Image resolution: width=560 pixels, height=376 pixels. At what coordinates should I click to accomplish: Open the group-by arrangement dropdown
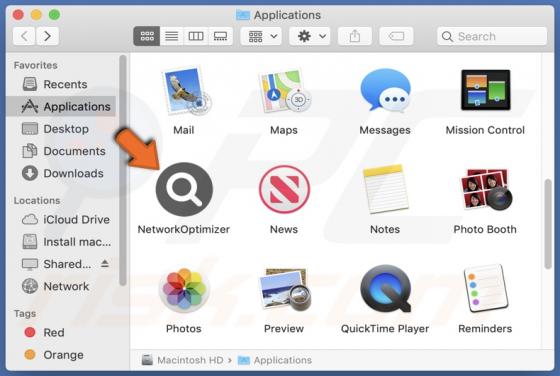[x=261, y=36]
